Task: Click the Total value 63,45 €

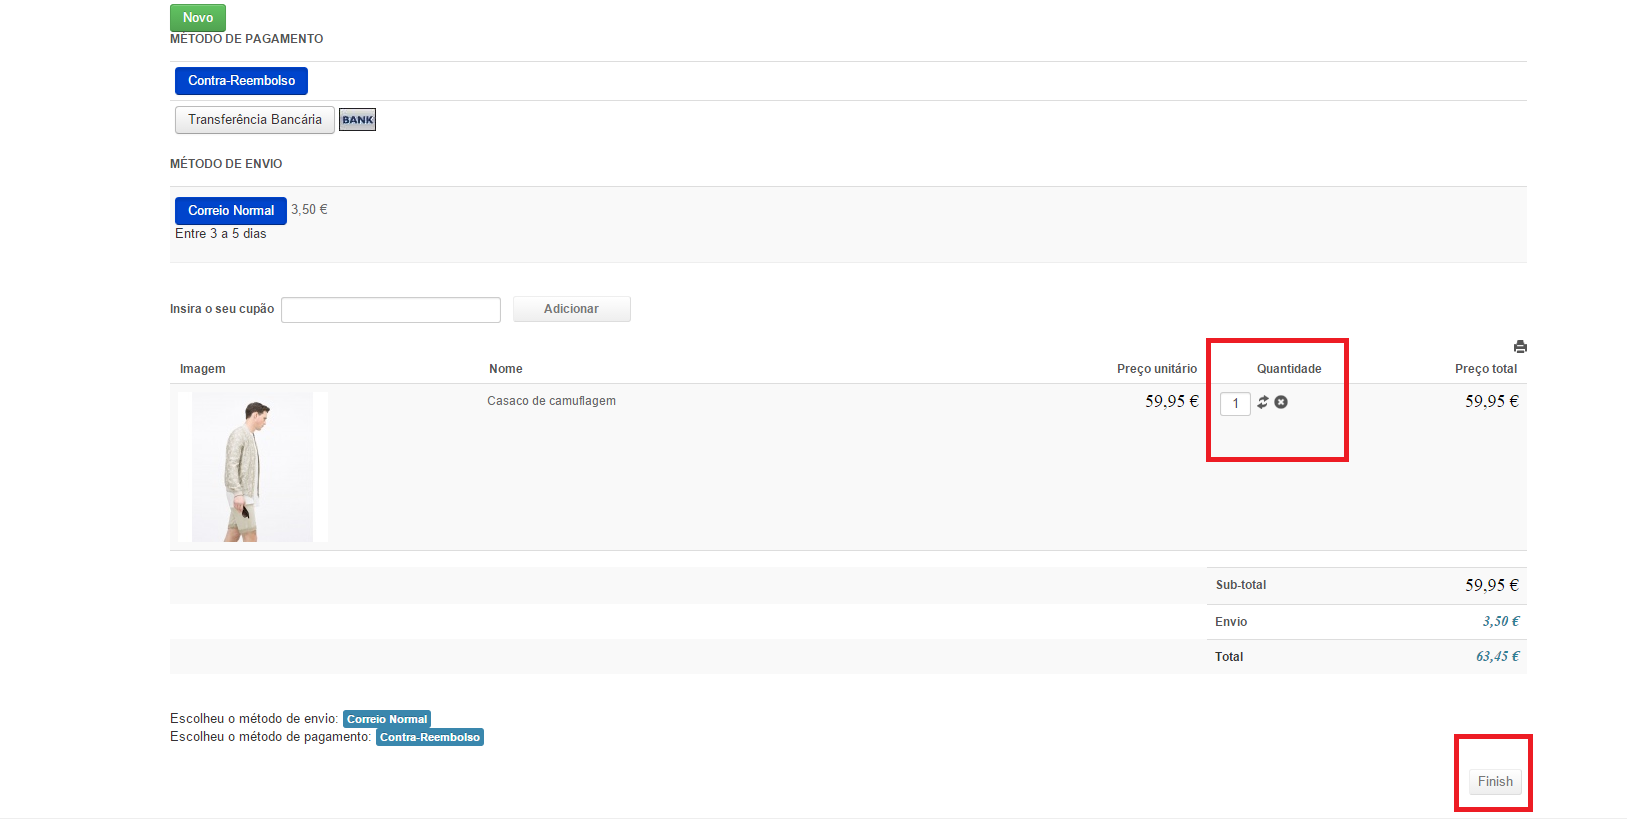Action: pyautogui.click(x=1497, y=657)
